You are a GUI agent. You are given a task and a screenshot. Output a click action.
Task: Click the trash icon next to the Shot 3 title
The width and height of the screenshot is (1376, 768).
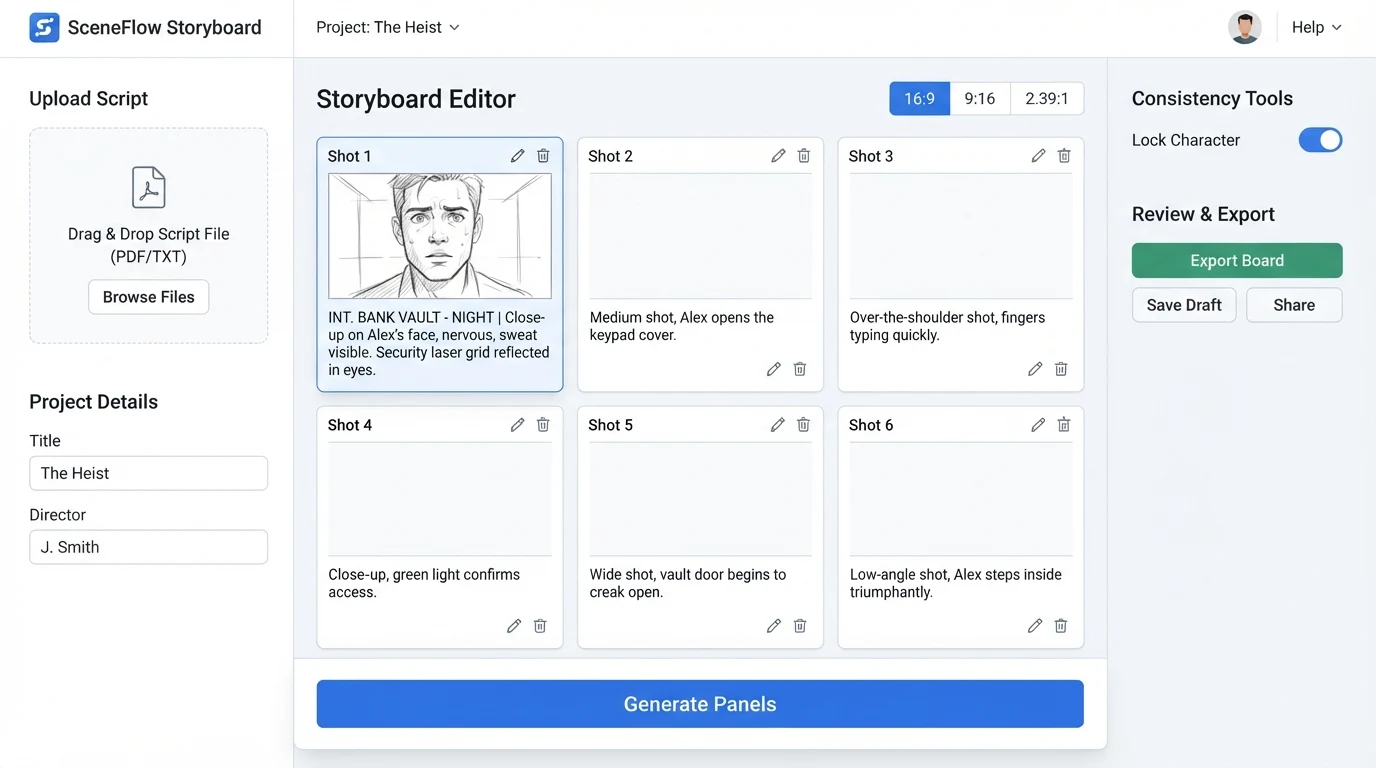[1064, 156]
